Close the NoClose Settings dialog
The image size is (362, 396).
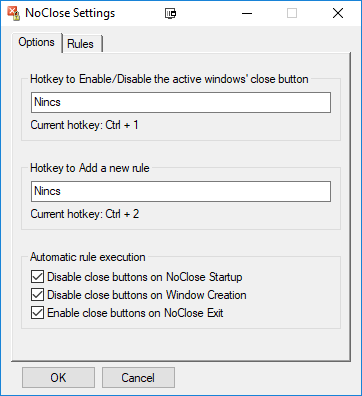pos(338,13)
